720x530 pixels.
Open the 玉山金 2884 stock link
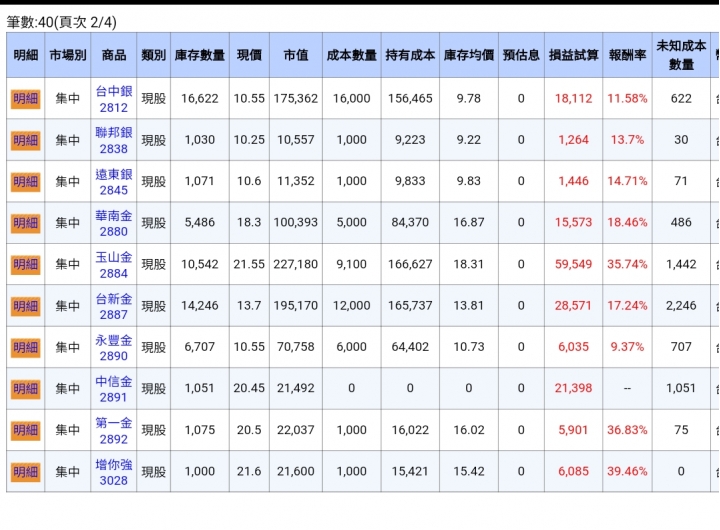coord(114,265)
